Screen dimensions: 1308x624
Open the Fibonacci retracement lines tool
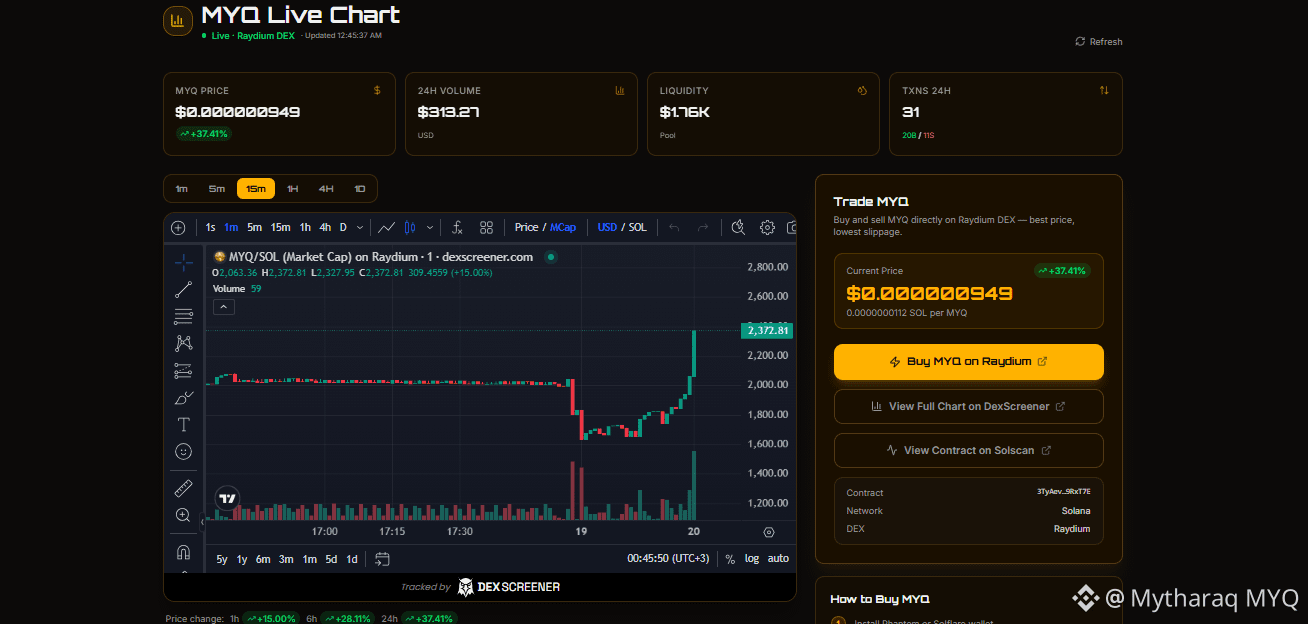pyautogui.click(x=183, y=317)
